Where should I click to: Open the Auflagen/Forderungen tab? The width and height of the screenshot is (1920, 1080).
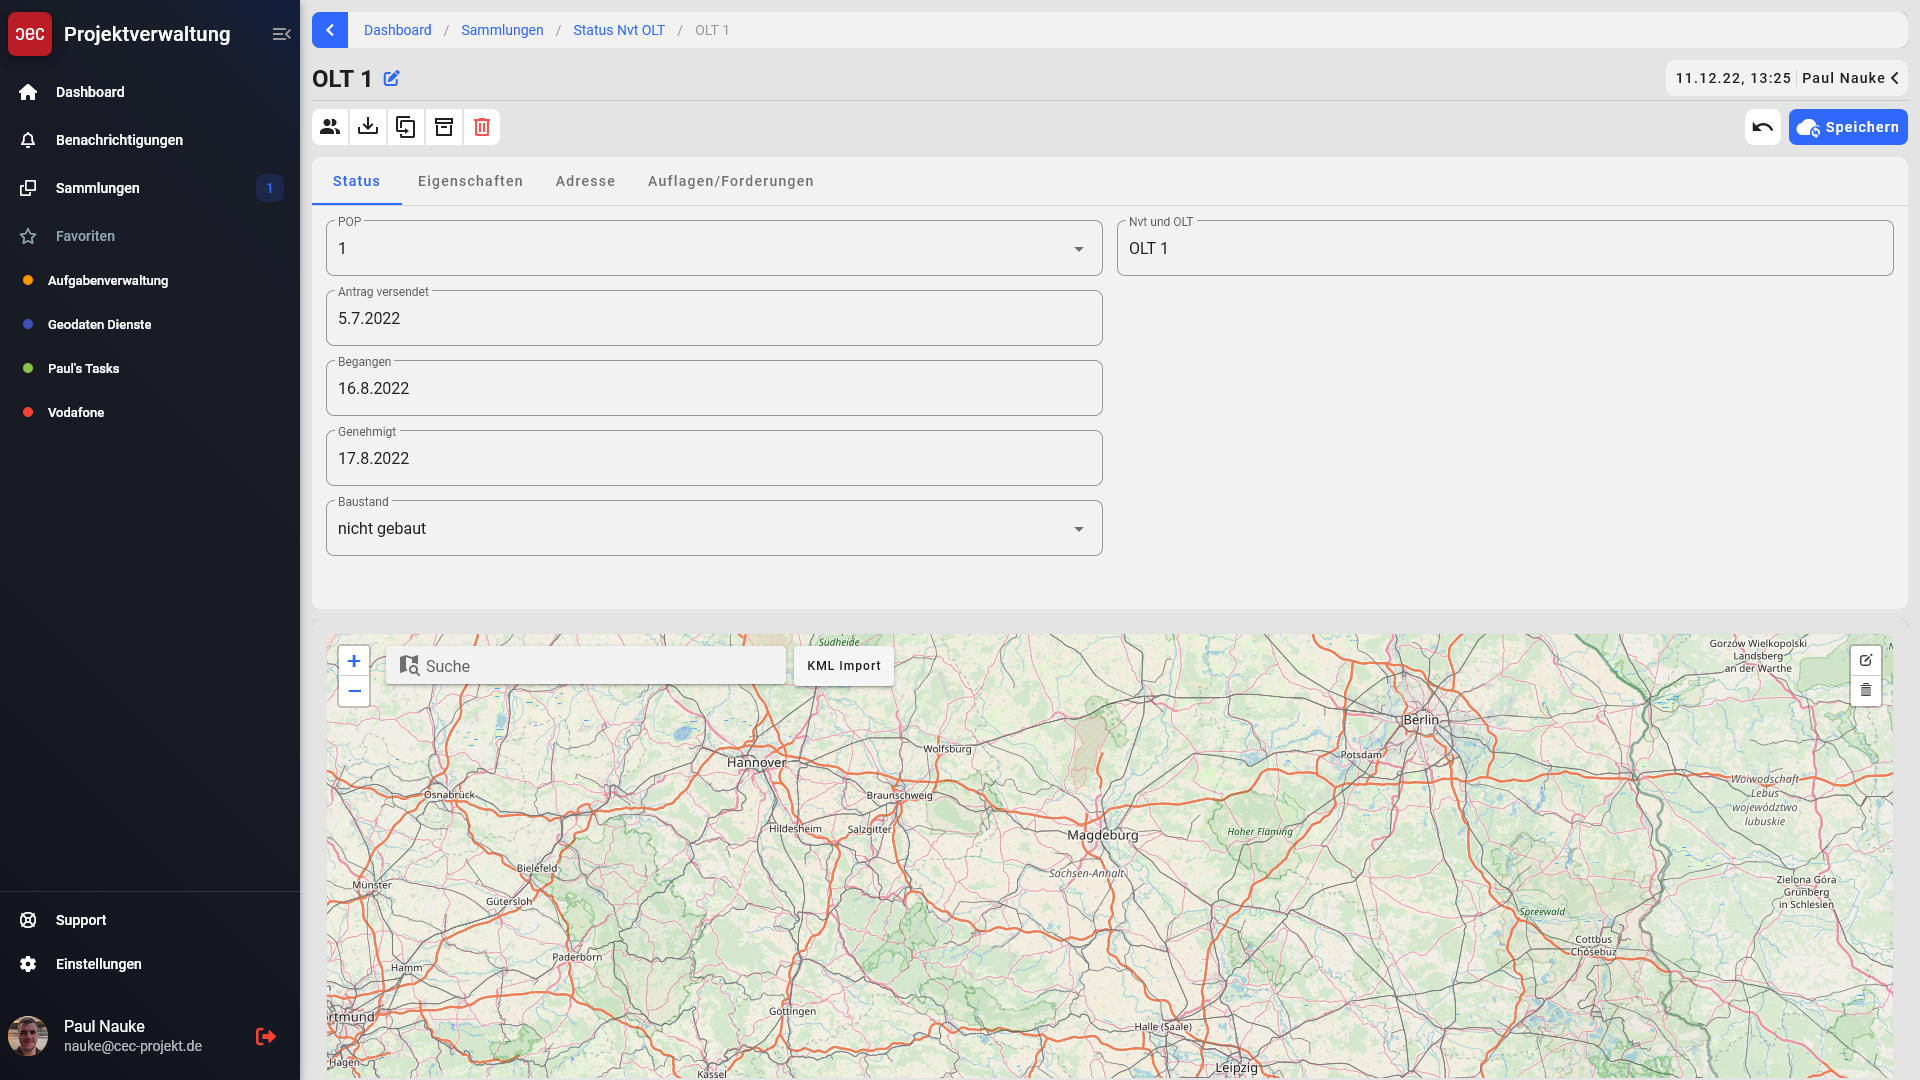click(730, 181)
